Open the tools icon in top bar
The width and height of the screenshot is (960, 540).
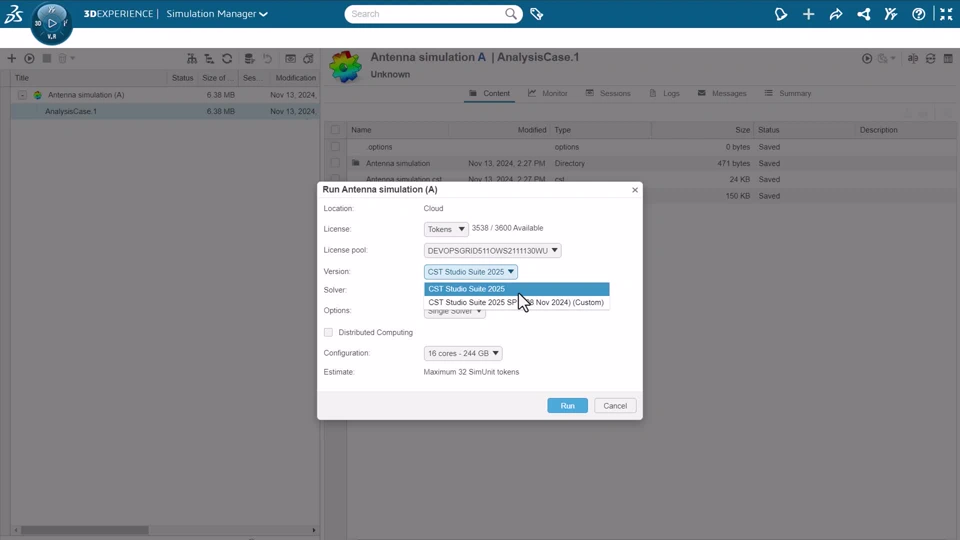tap(891, 13)
